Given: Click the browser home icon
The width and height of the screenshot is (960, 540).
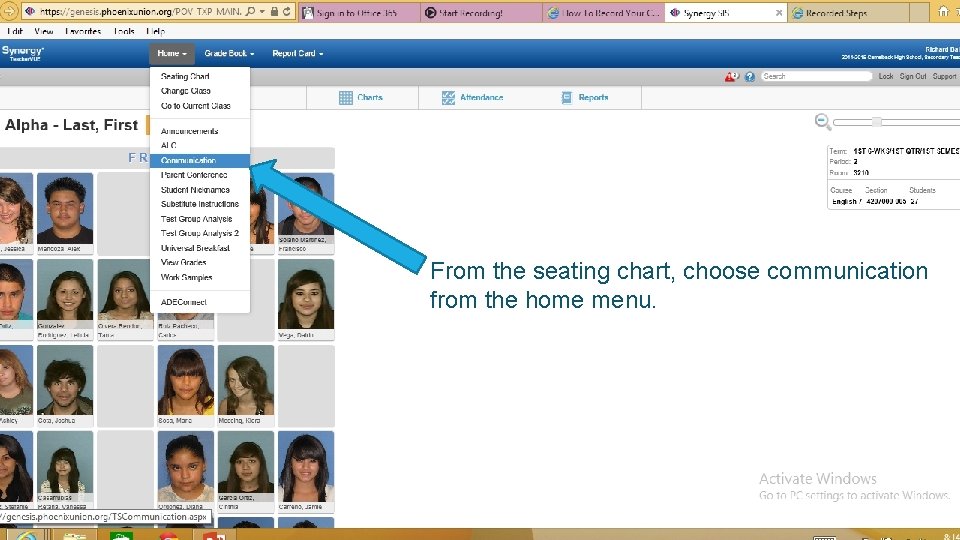Looking at the screenshot, I should pyautogui.click(x=943, y=12).
